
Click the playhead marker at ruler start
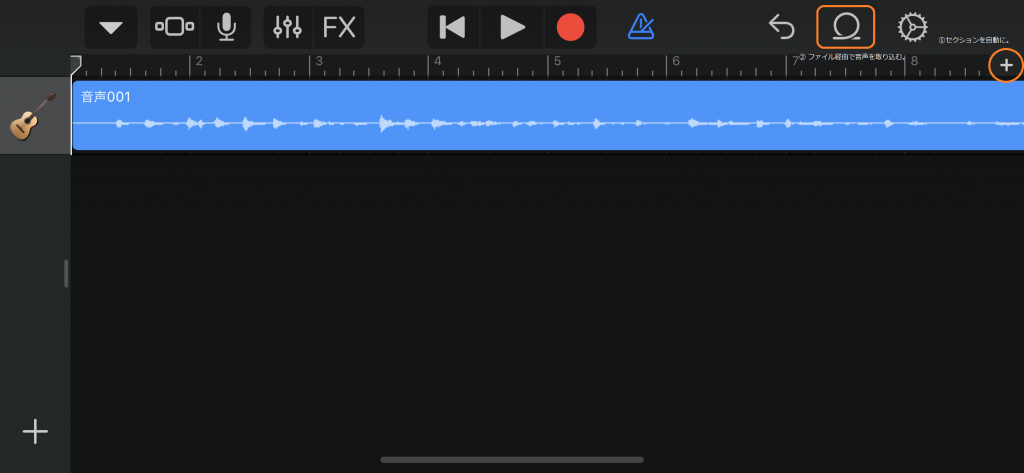[76, 63]
